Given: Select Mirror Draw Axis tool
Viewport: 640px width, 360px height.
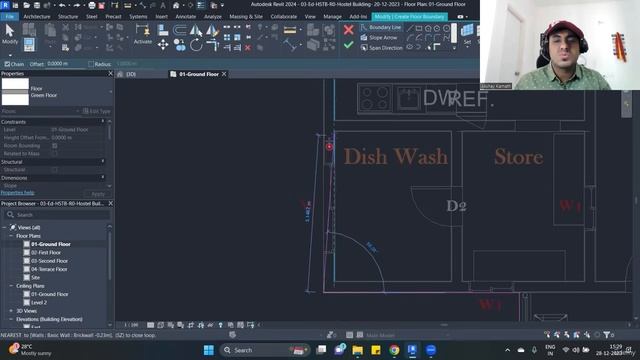Looking at the screenshot, I should (x=212, y=30).
